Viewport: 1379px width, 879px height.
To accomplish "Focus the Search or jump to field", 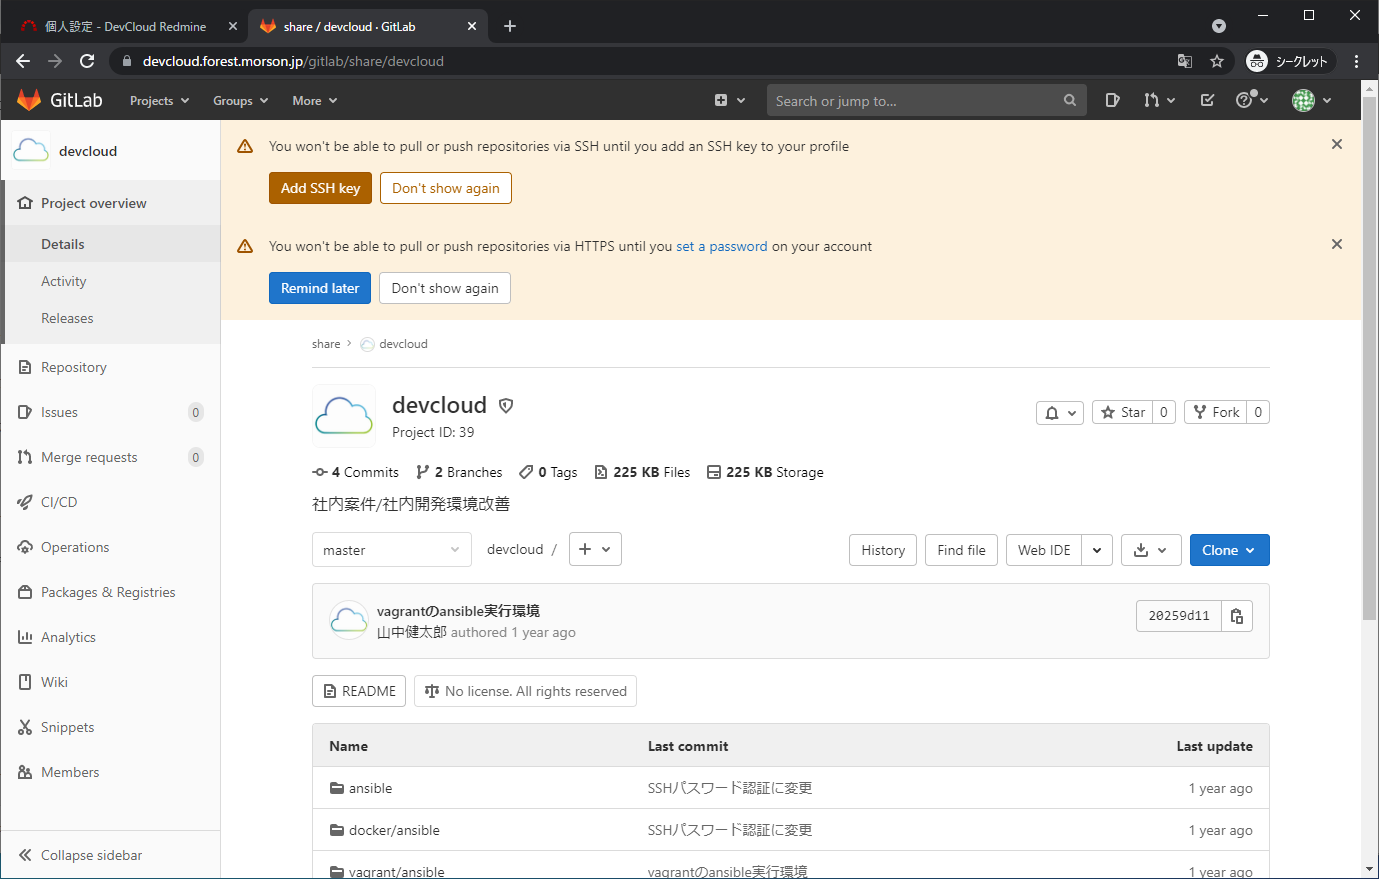I will (915, 100).
